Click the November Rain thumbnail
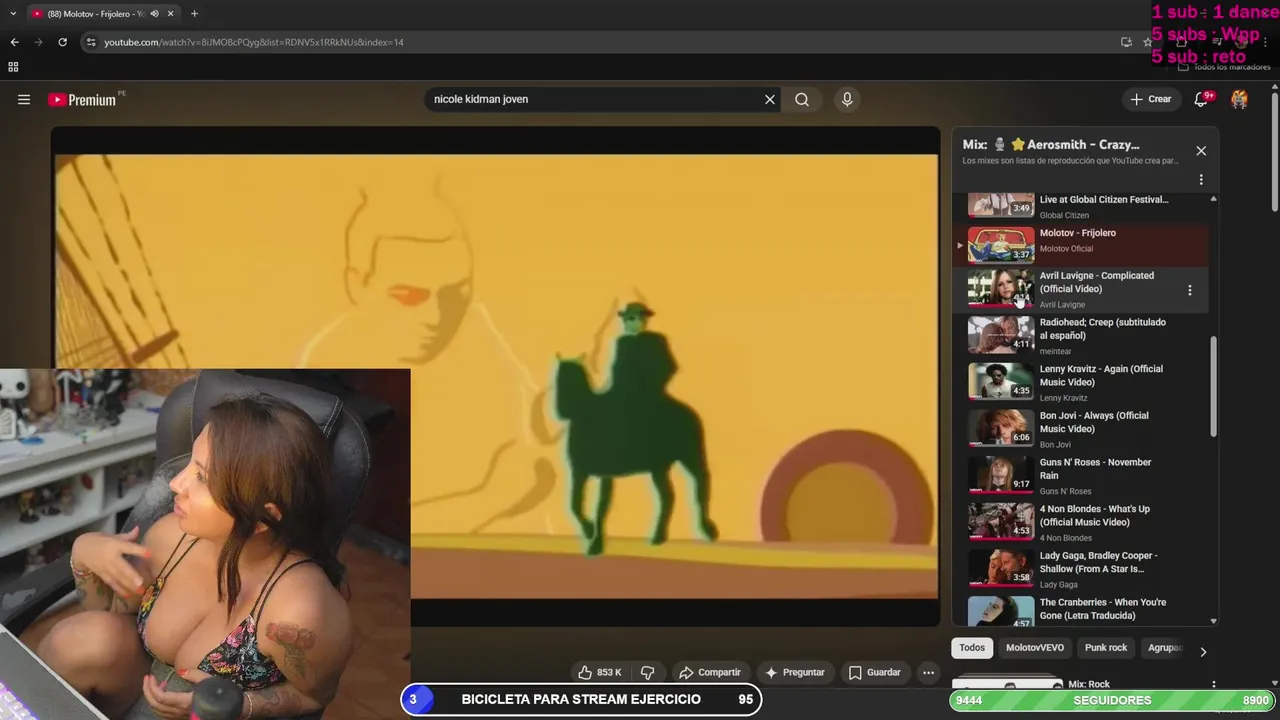 pyautogui.click(x=1001, y=475)
